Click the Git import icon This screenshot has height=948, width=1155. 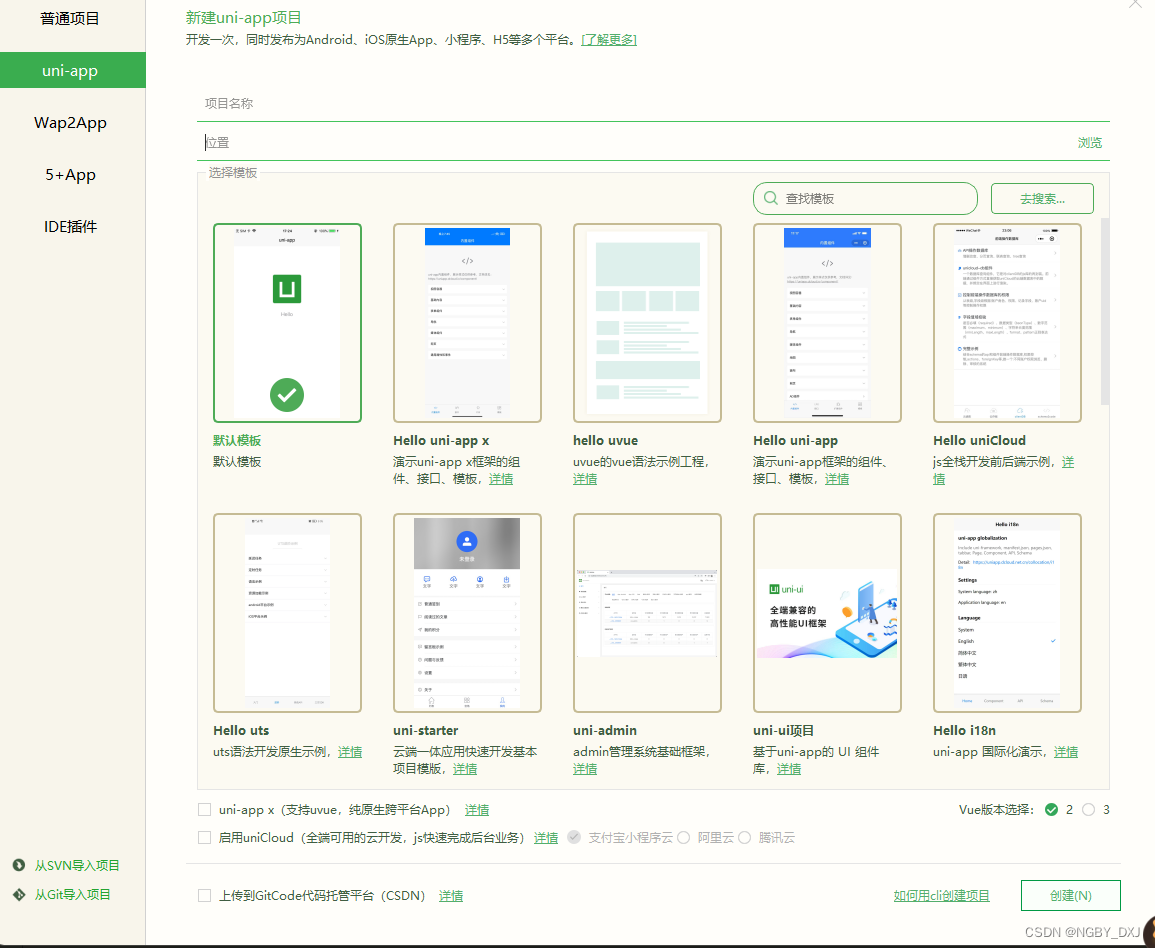coord(19,894)
